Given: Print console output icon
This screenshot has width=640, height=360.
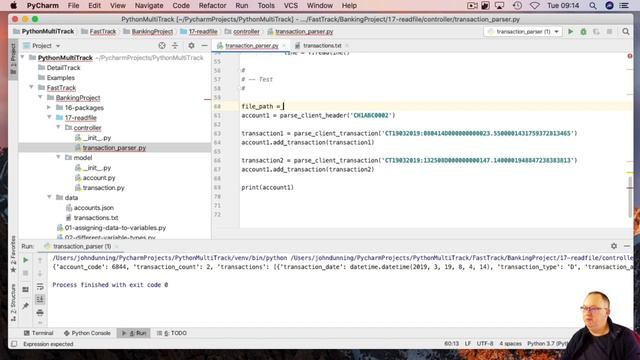Looking at the screenshot, I should tap(40, 313).
